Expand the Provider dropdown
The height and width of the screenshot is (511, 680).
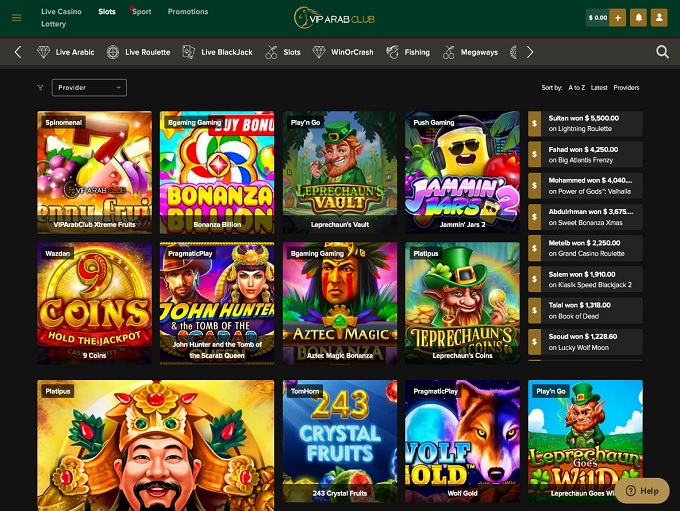89,88
